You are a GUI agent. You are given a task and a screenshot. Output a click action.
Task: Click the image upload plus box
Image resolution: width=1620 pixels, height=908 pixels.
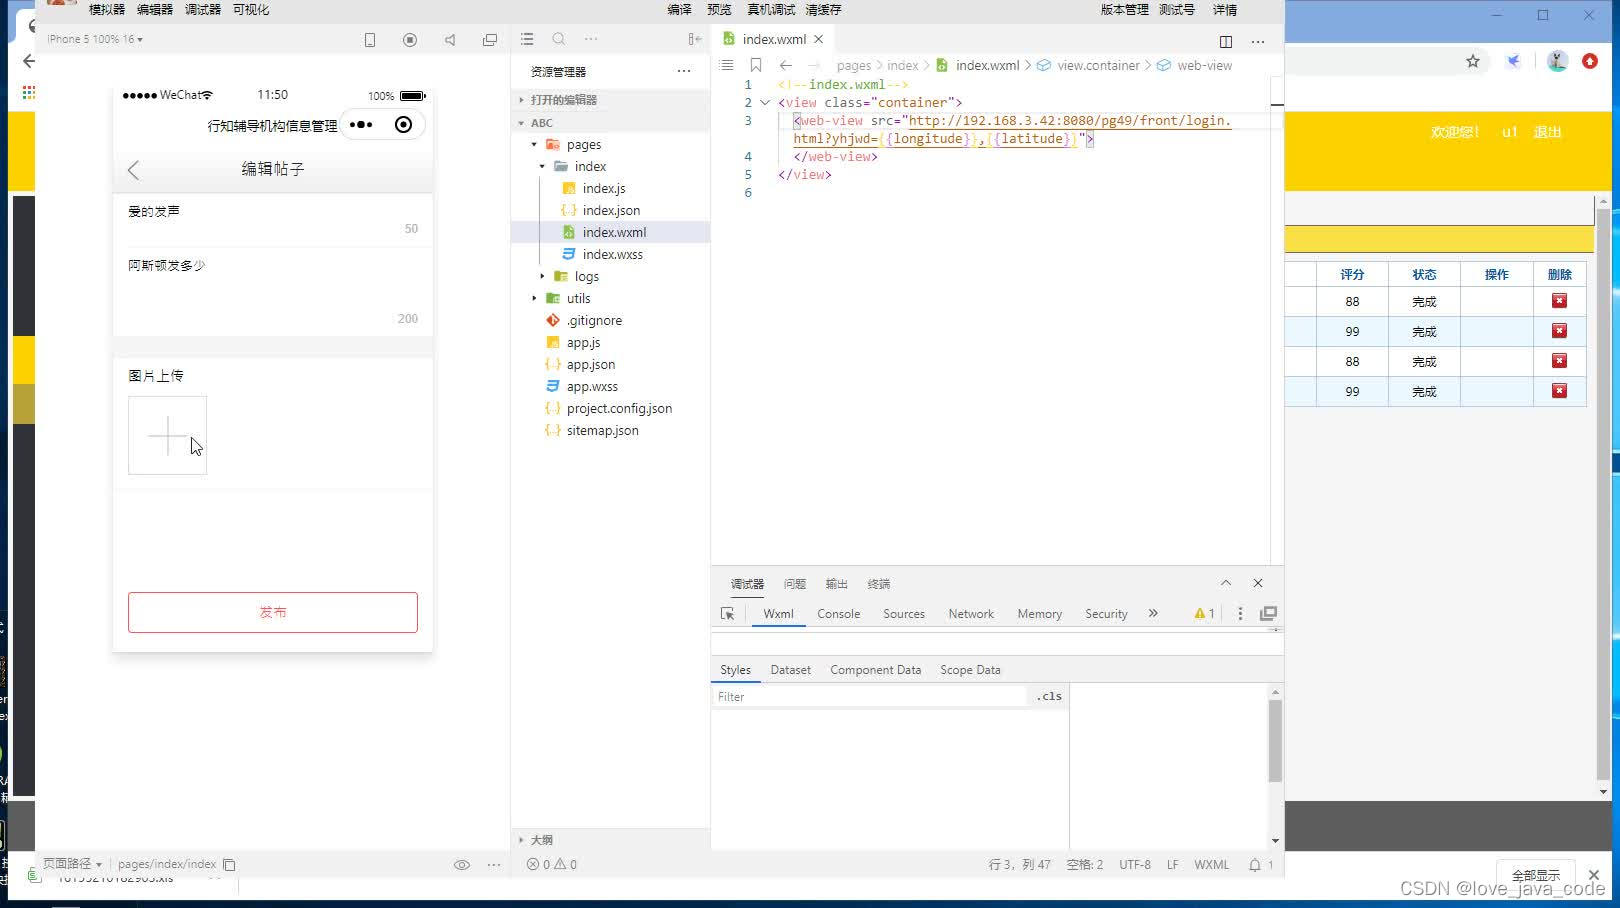point(167,435)
